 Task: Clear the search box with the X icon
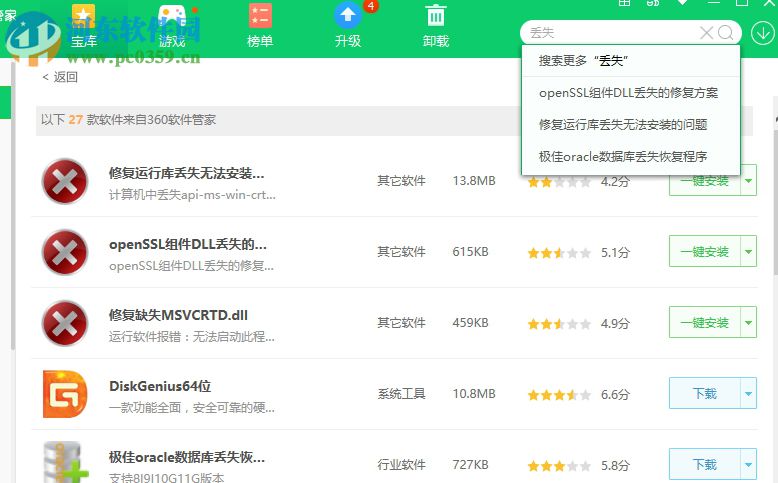tap(706, 33)
